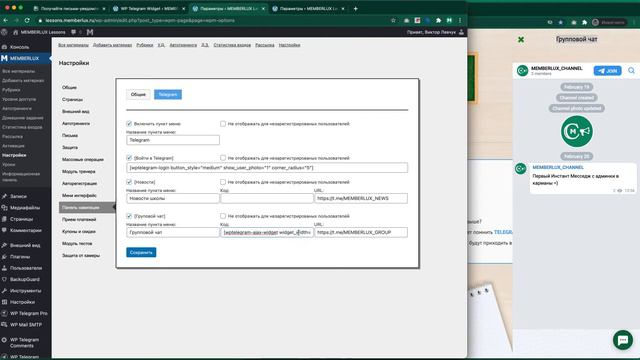Click the browser reload icon
640x360 pixels.
27,20
